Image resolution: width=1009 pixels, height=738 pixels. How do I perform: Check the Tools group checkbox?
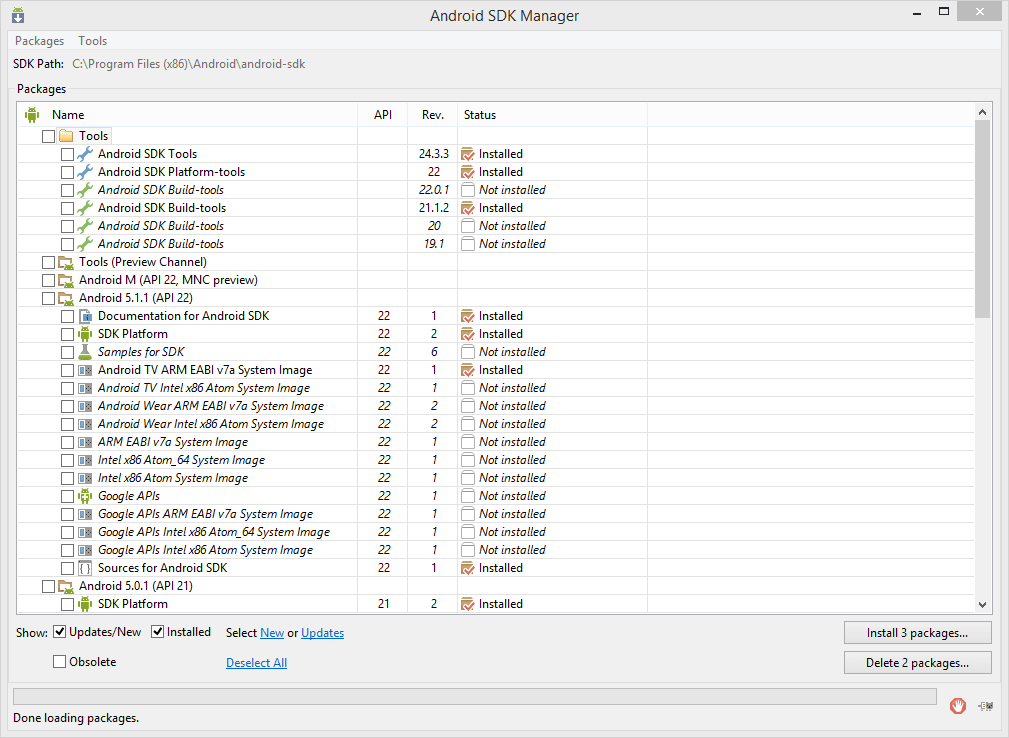[x=48, y=136]
